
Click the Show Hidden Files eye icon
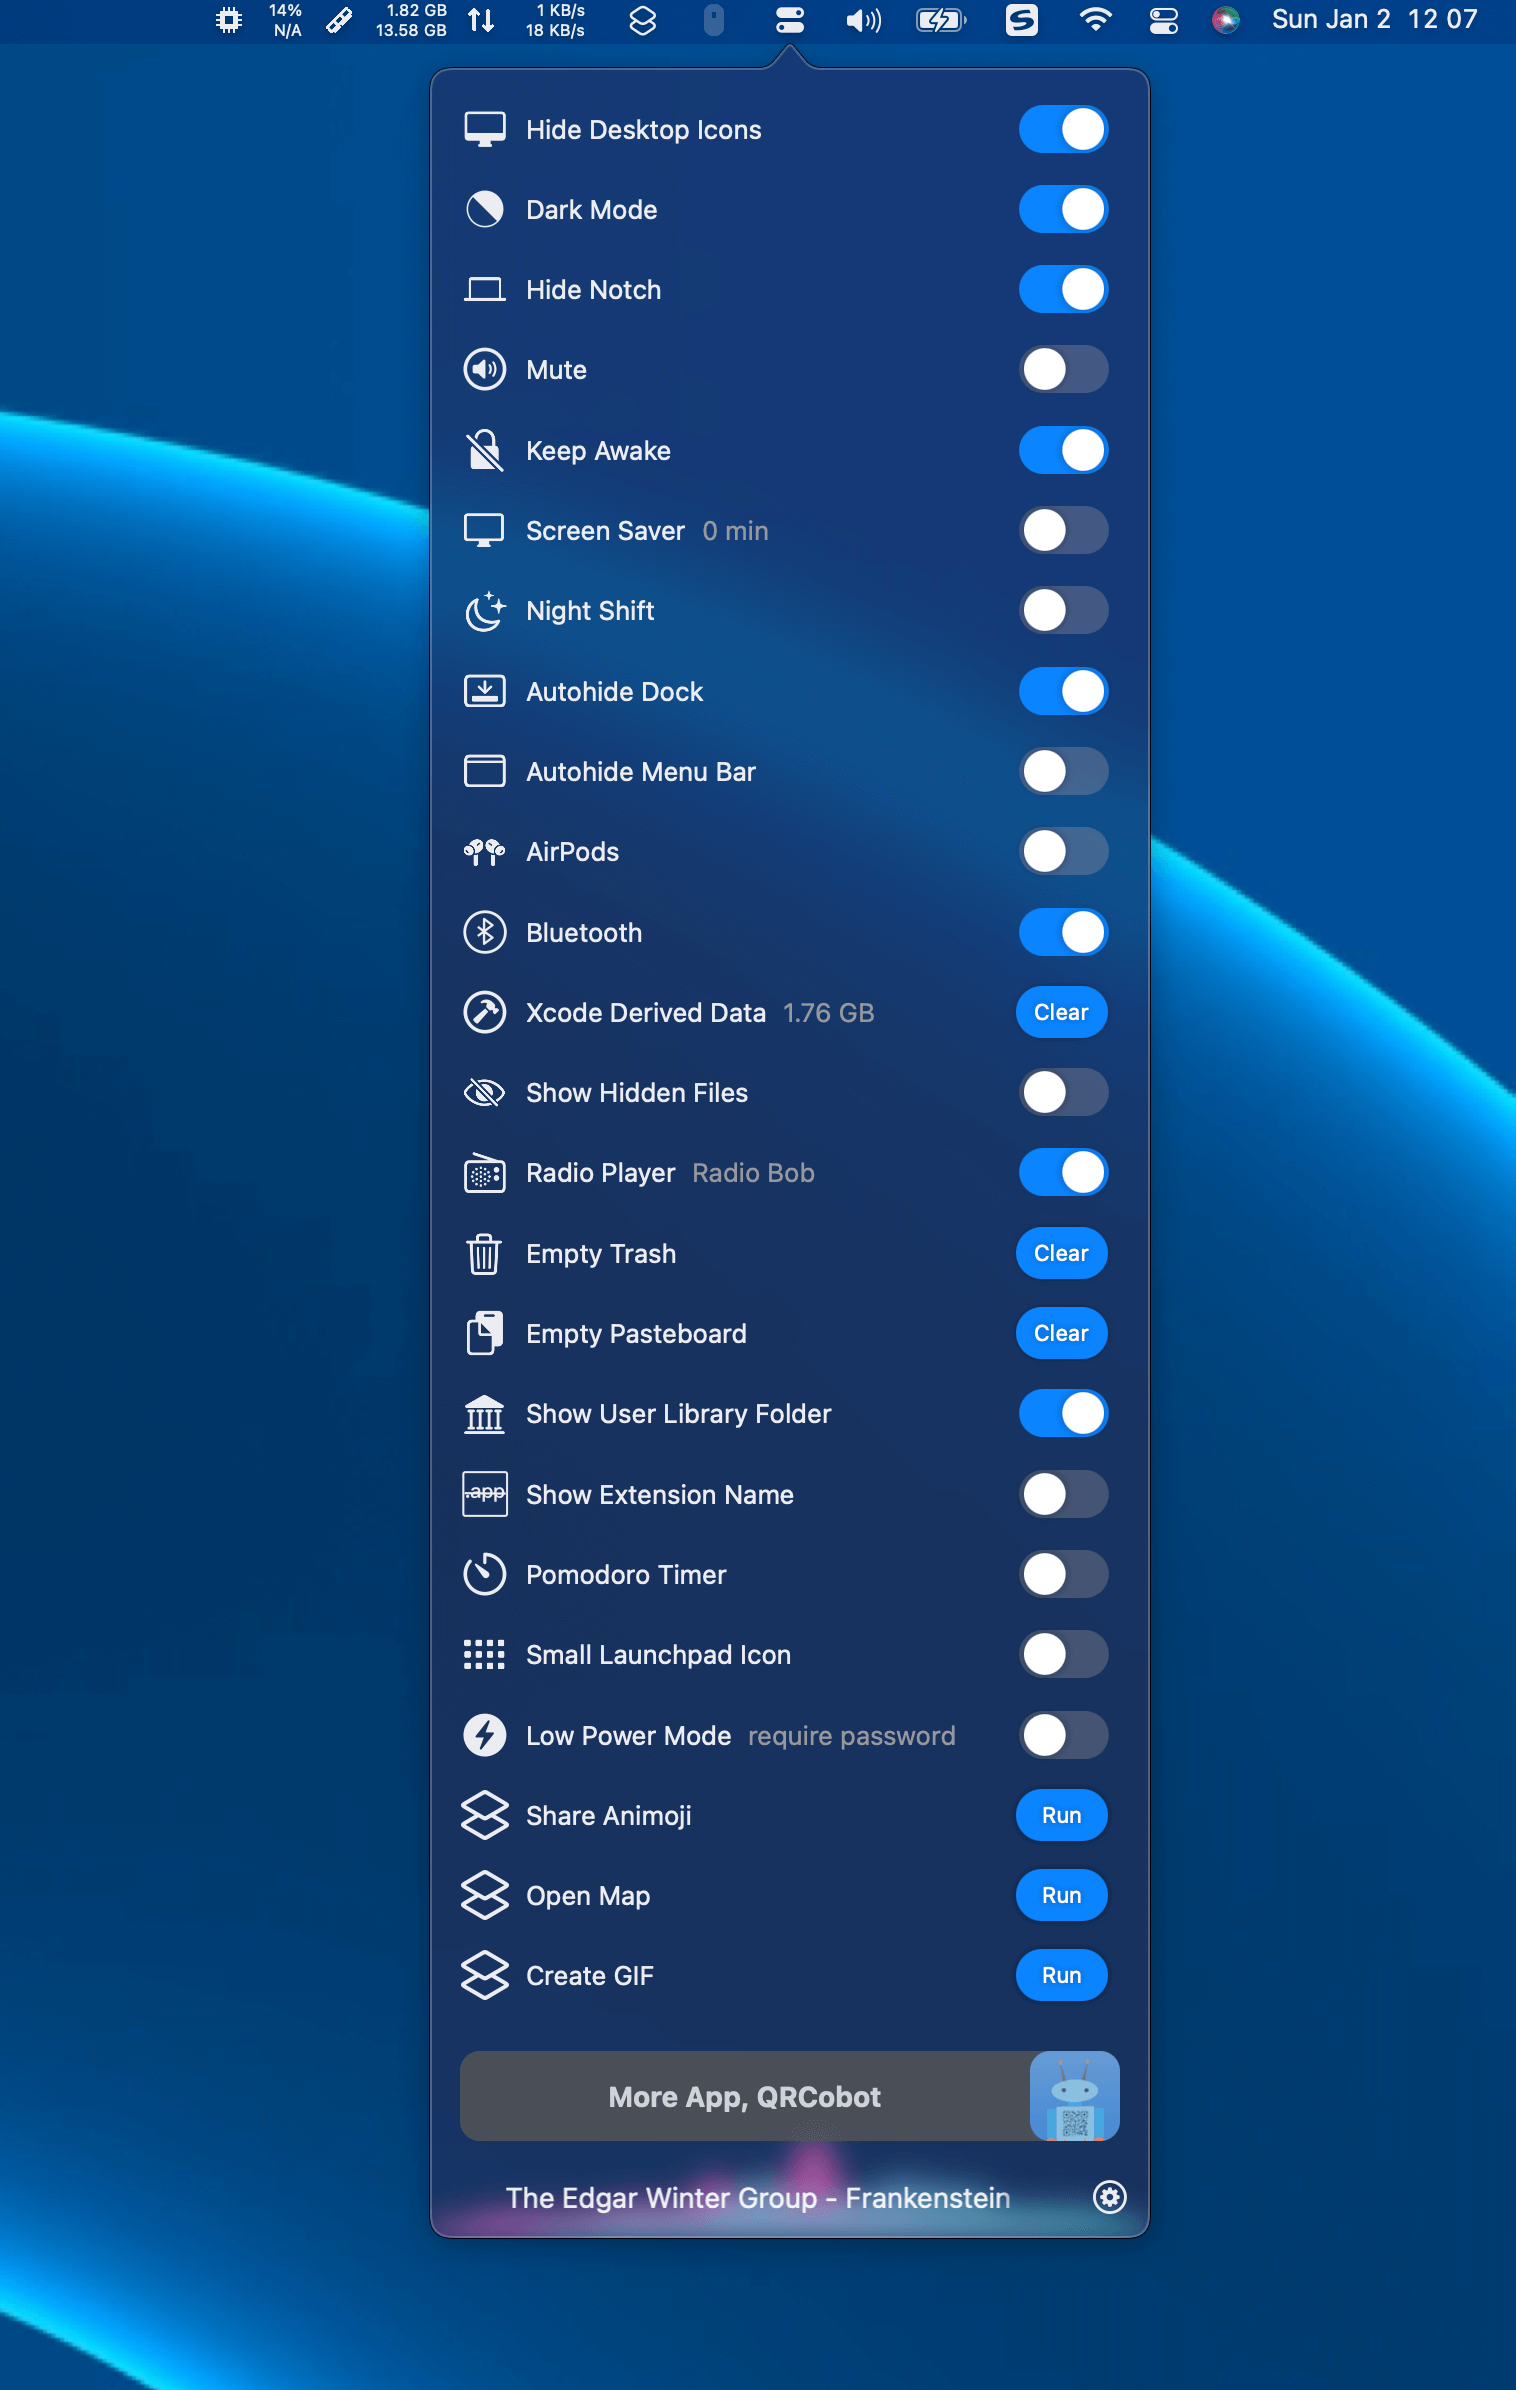pos(485,1093)
